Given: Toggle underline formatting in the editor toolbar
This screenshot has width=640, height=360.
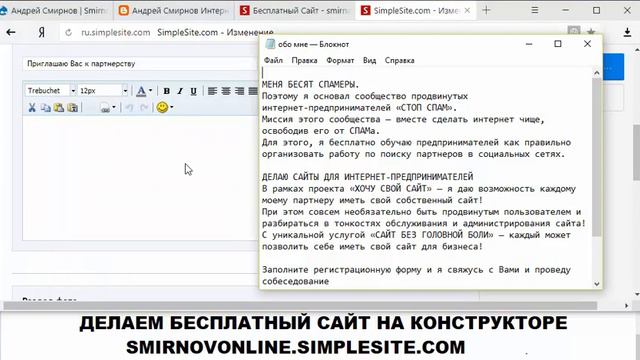Looking at the screenshot, I should coord(193,91).
